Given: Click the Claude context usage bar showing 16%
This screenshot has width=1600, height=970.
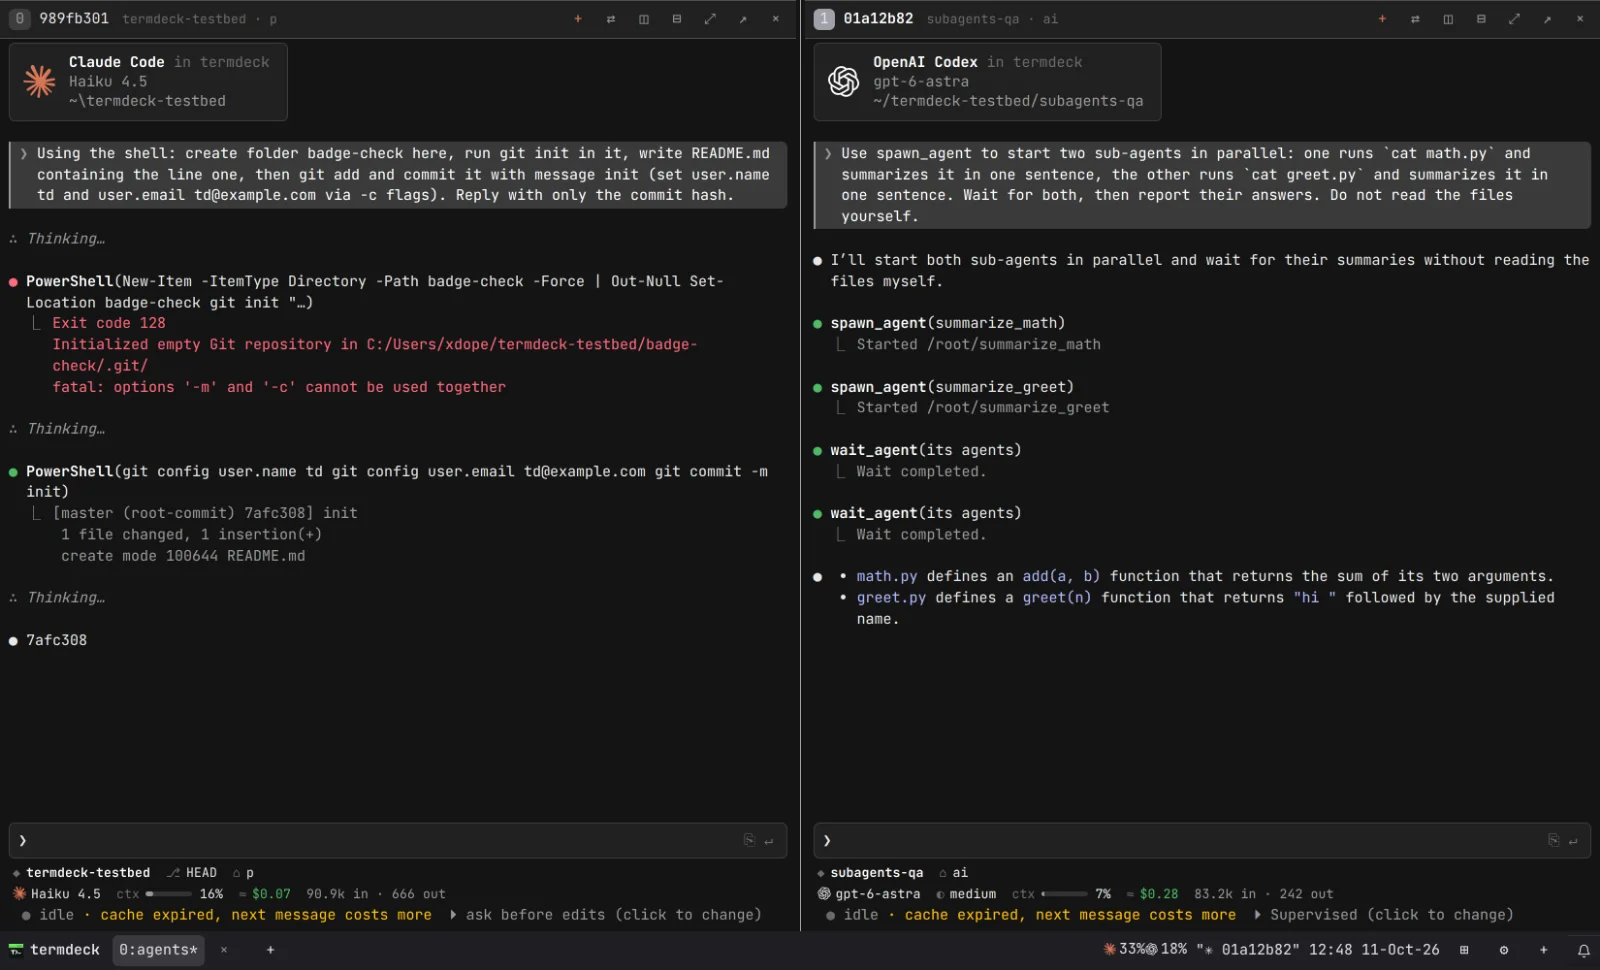Looking at the screenshot, I should pyautogui.click(x=169, y=894).
